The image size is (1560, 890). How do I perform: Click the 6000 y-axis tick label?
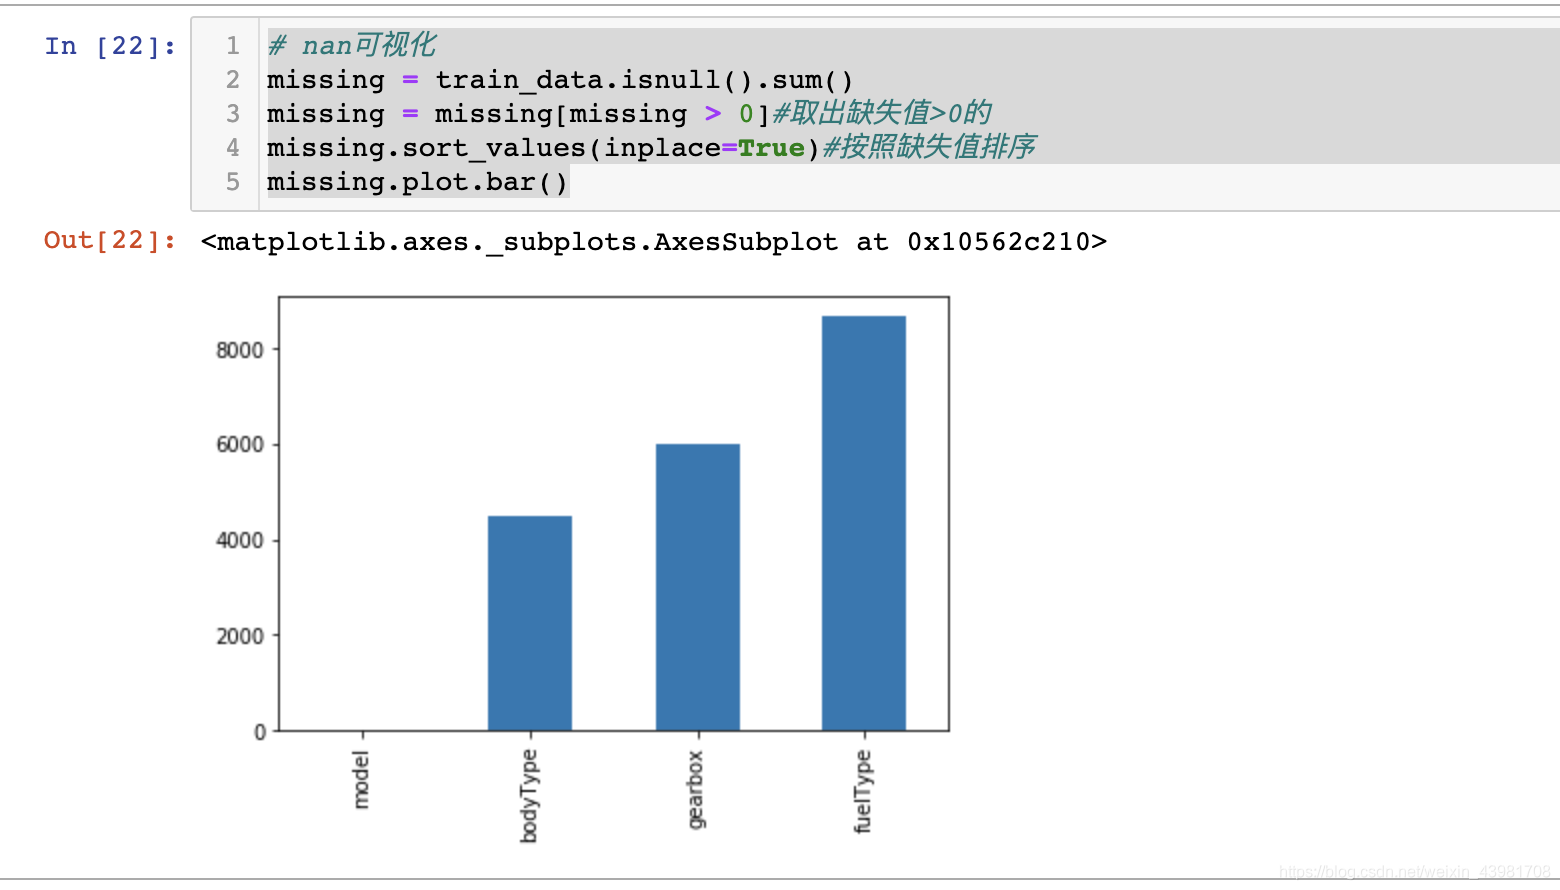[x=240, y=445]
